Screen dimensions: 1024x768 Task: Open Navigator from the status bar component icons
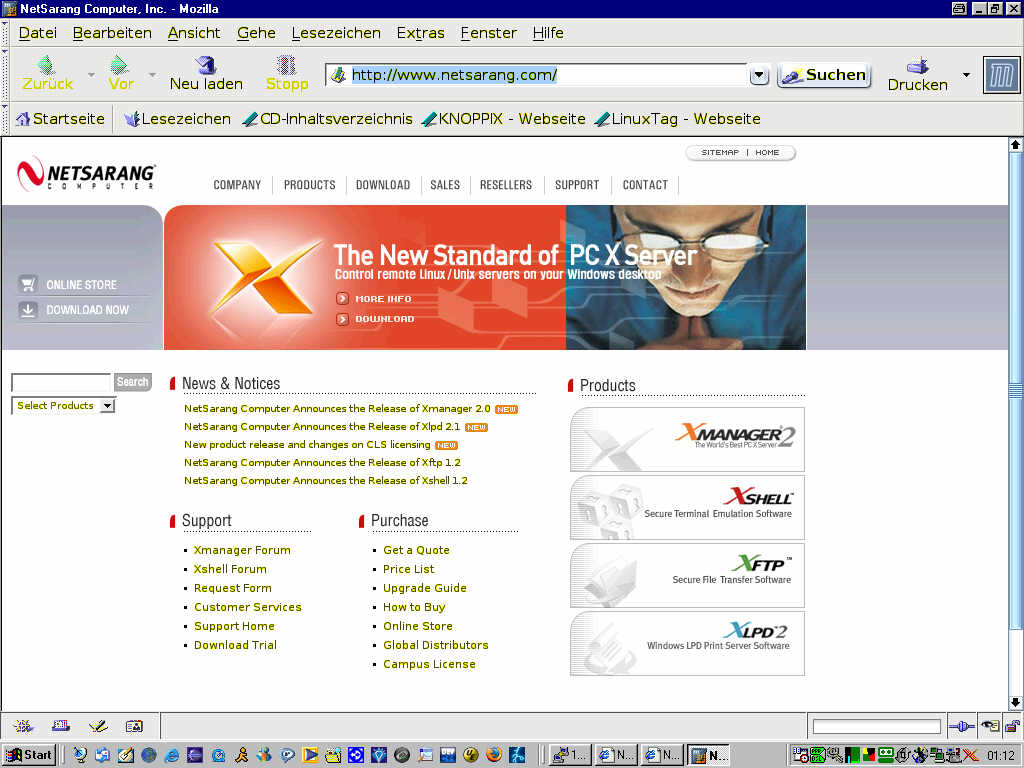click(23, 726)
